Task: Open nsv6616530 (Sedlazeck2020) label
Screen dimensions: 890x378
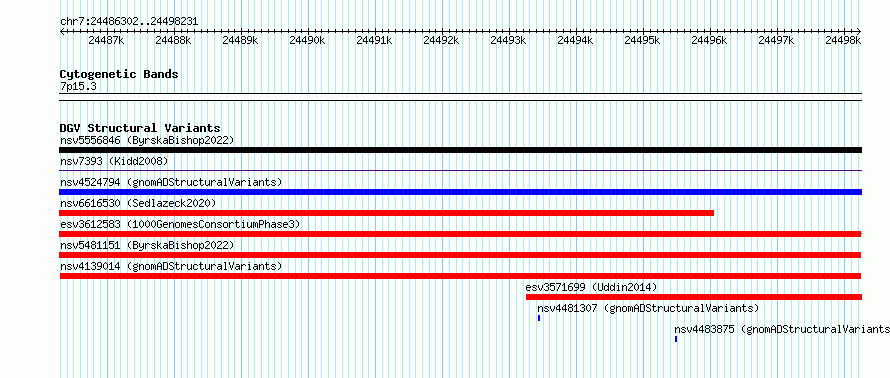Action: pyautogui.click(x=138, y=203)
